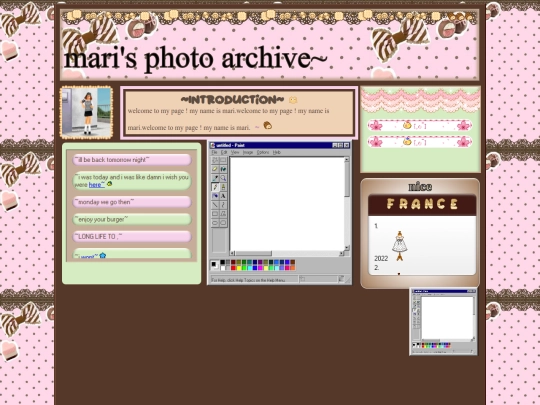The height and width of the screenshot is (405, 540).
Task: Click Paint's vertical scrollbar down arrow
Action: [346, 247]
